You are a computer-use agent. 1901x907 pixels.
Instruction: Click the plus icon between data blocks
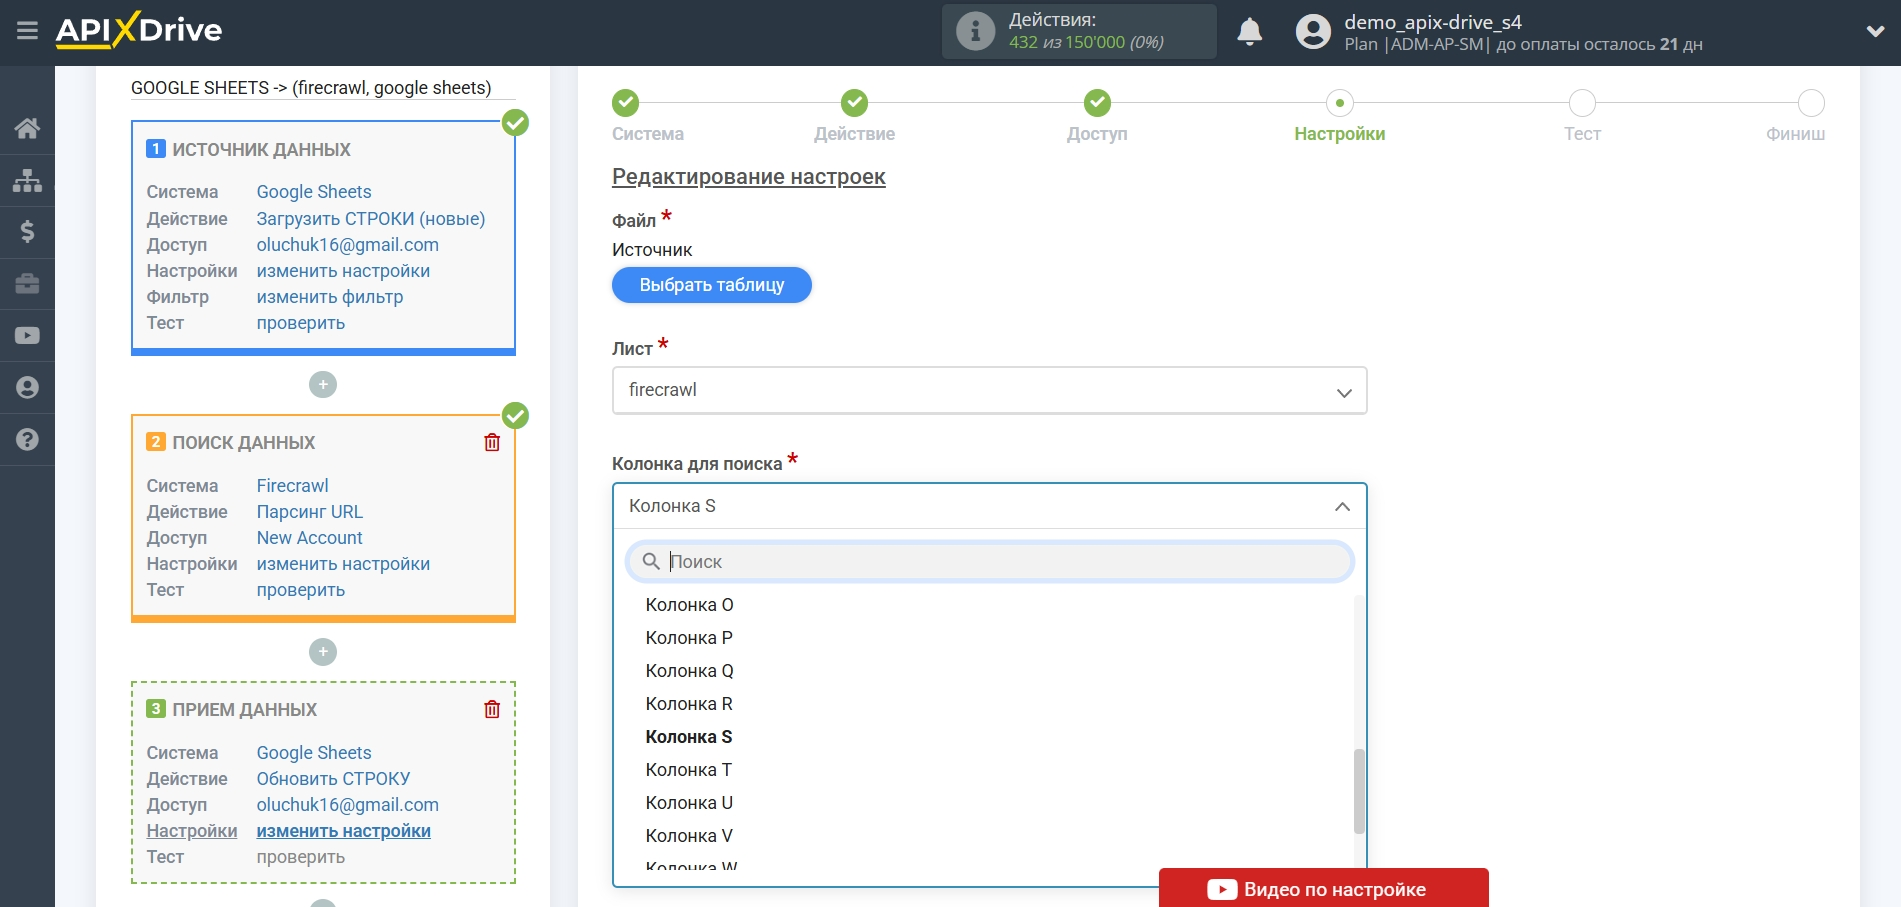322,384
